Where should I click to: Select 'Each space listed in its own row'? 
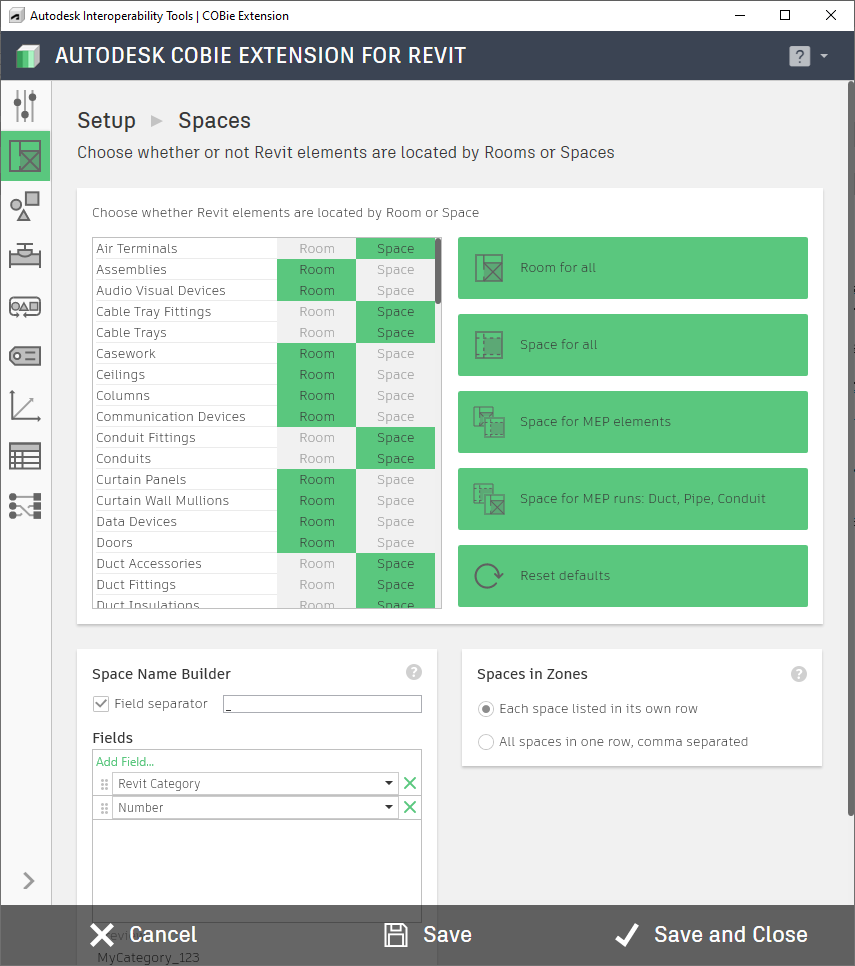click(x=486, y=709)
